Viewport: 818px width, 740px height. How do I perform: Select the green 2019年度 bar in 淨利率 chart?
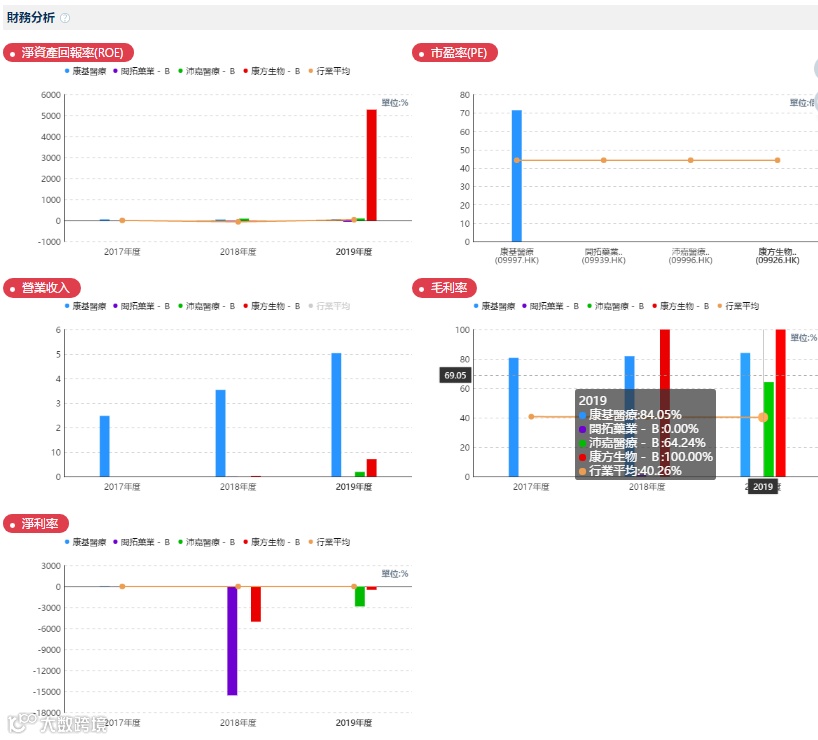coord(360,596)
